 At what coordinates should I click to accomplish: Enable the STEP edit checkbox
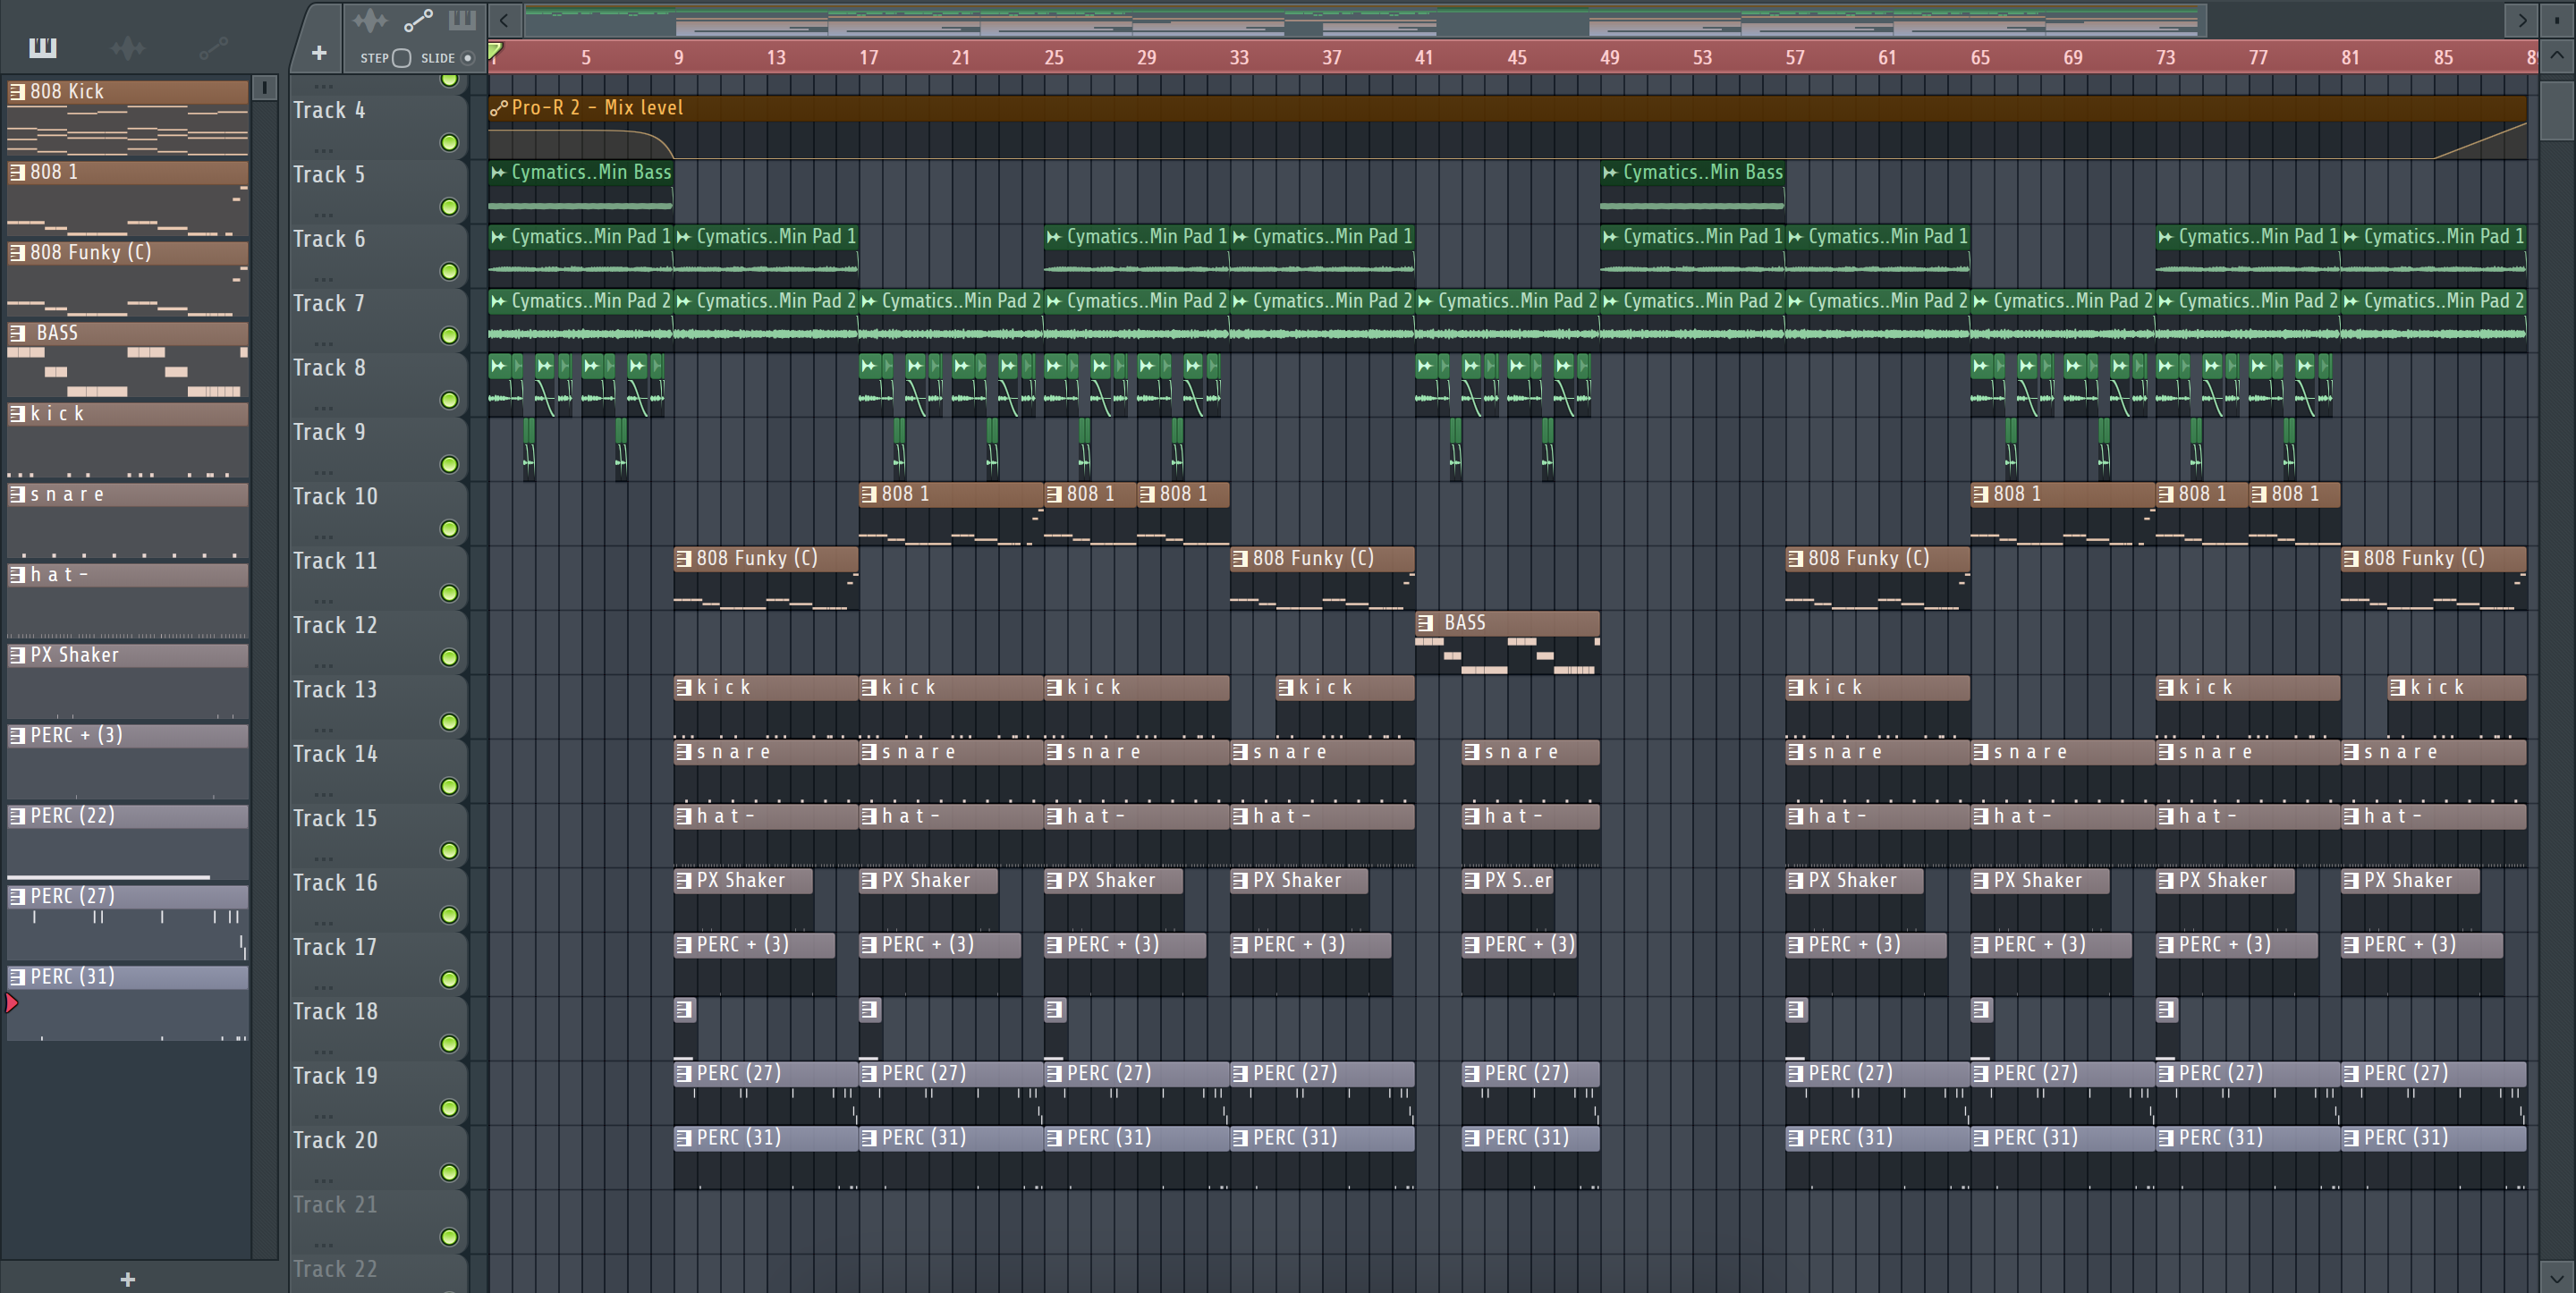(x=401, y=58)
